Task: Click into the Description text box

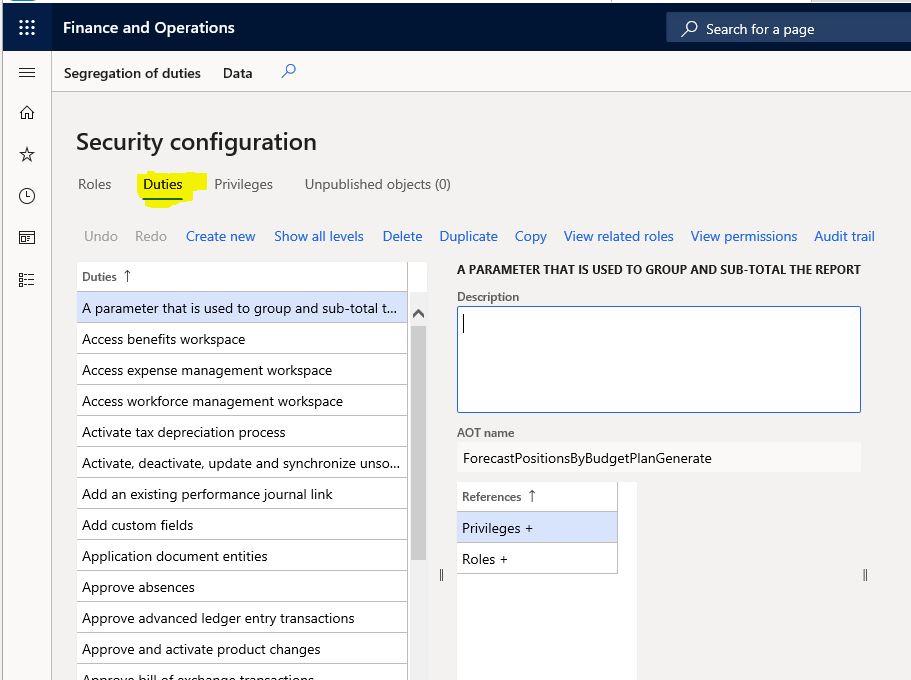Action: pyautogui.click(x=659, y=360)
